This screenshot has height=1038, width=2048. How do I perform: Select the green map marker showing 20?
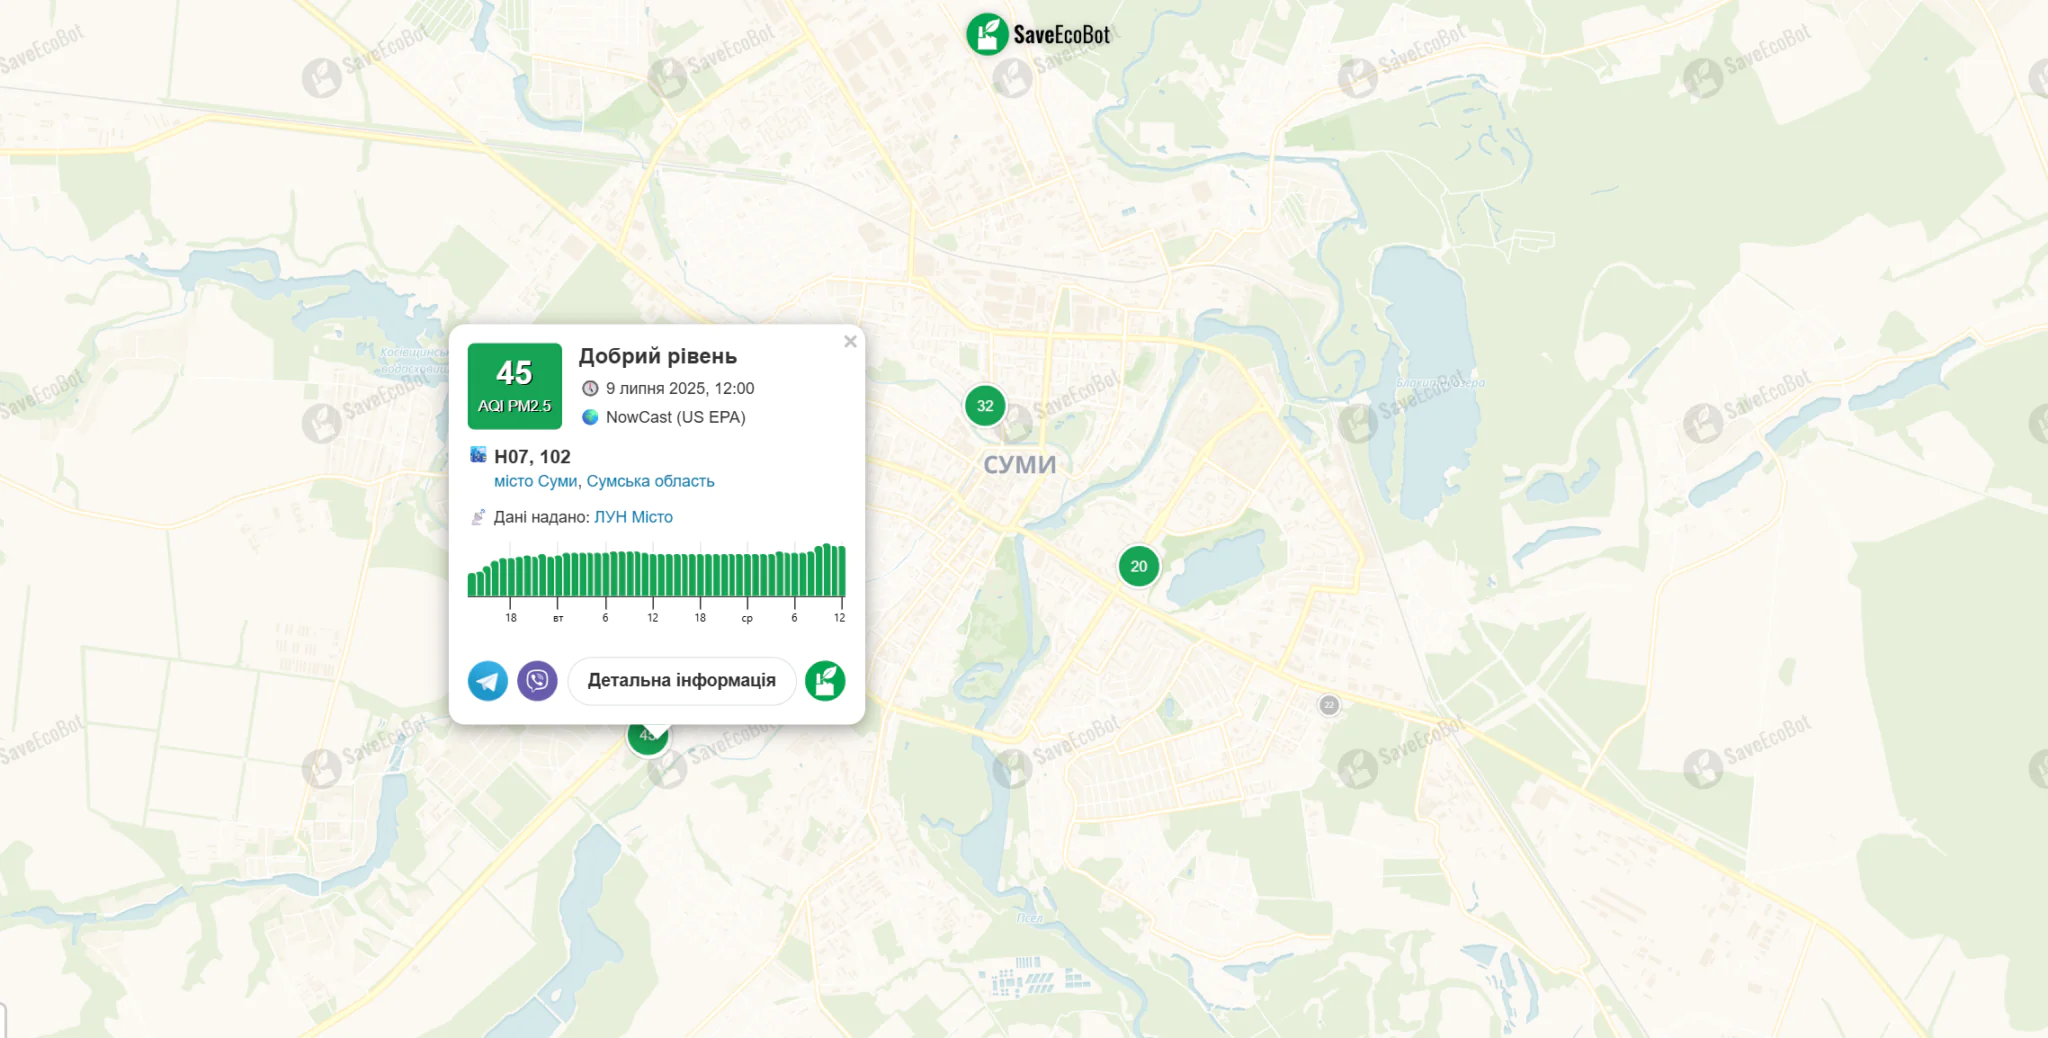[x=1138, y=566]
